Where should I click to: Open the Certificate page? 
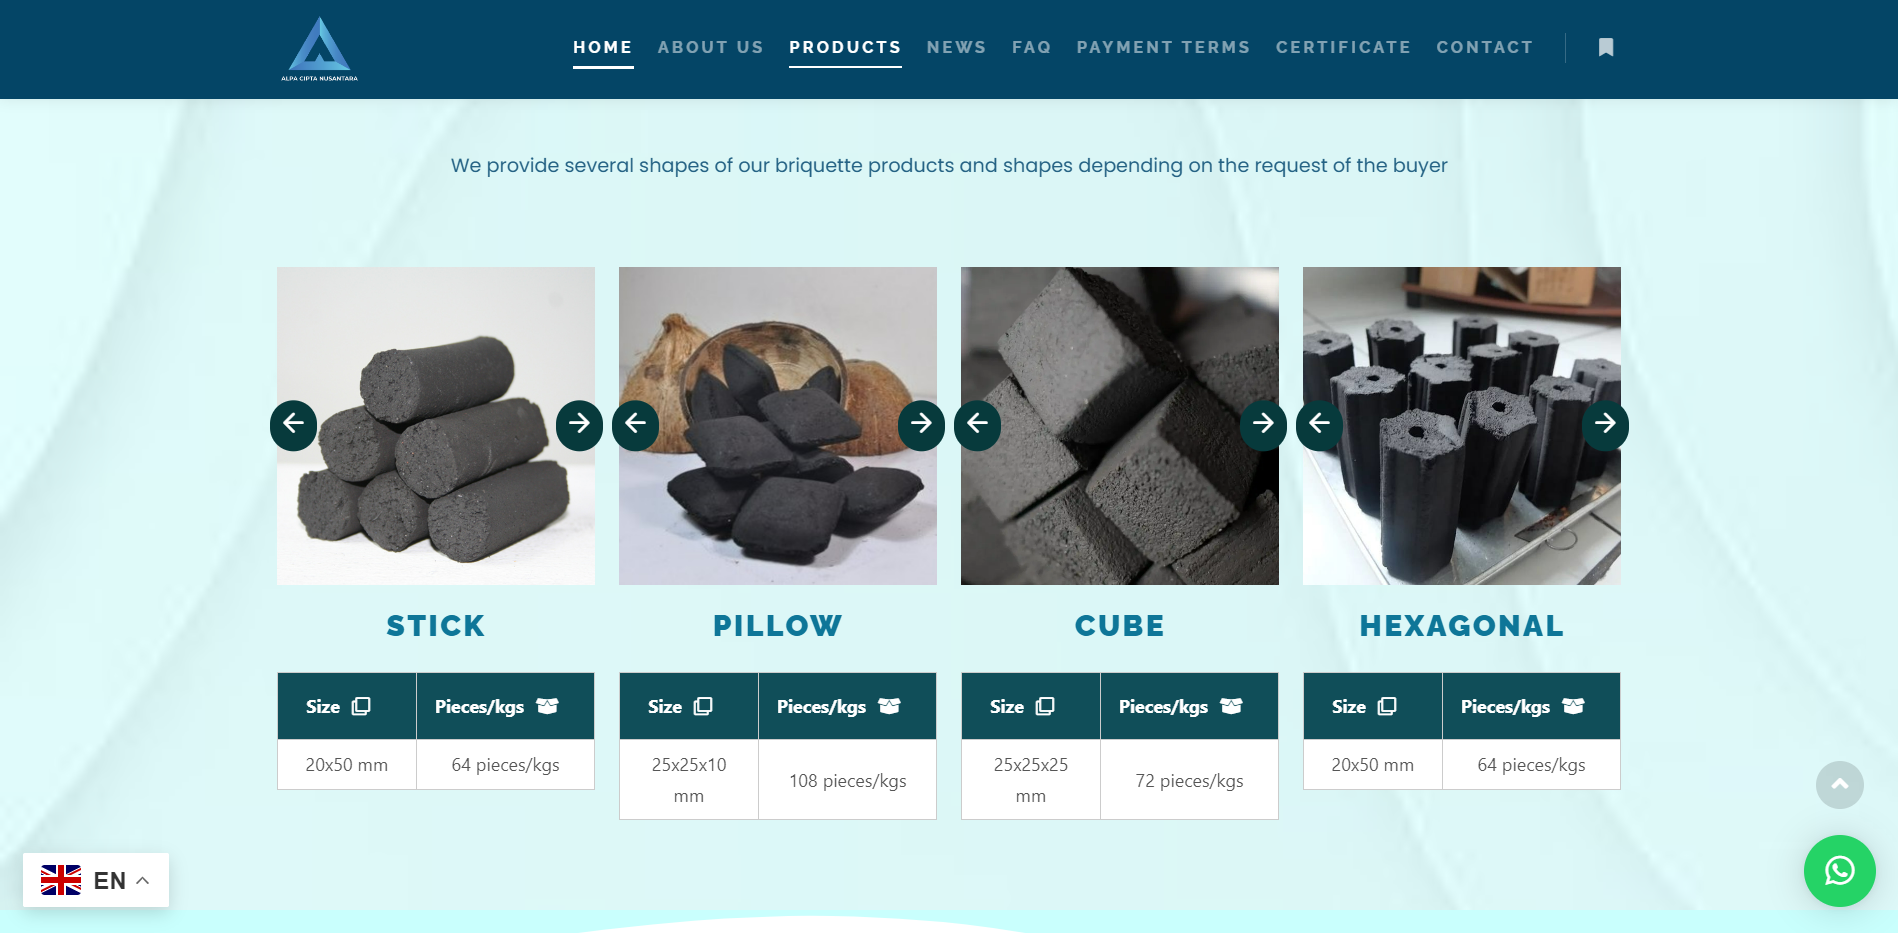coord(1343,47)
